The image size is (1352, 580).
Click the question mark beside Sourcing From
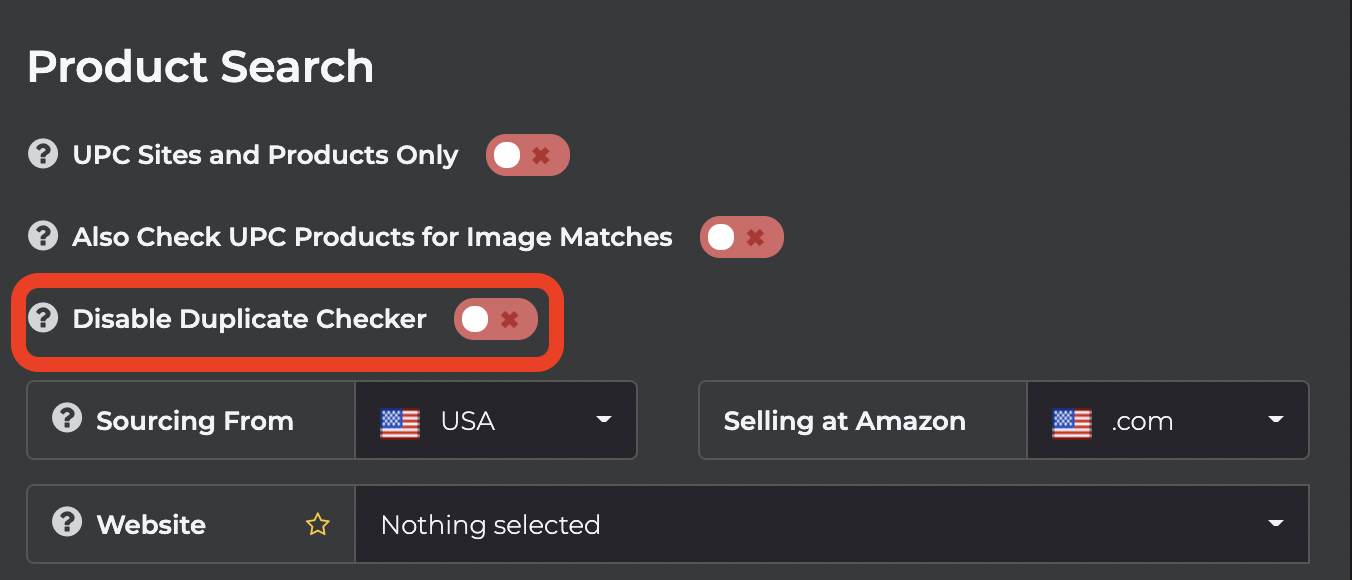[x=67, y=419]
